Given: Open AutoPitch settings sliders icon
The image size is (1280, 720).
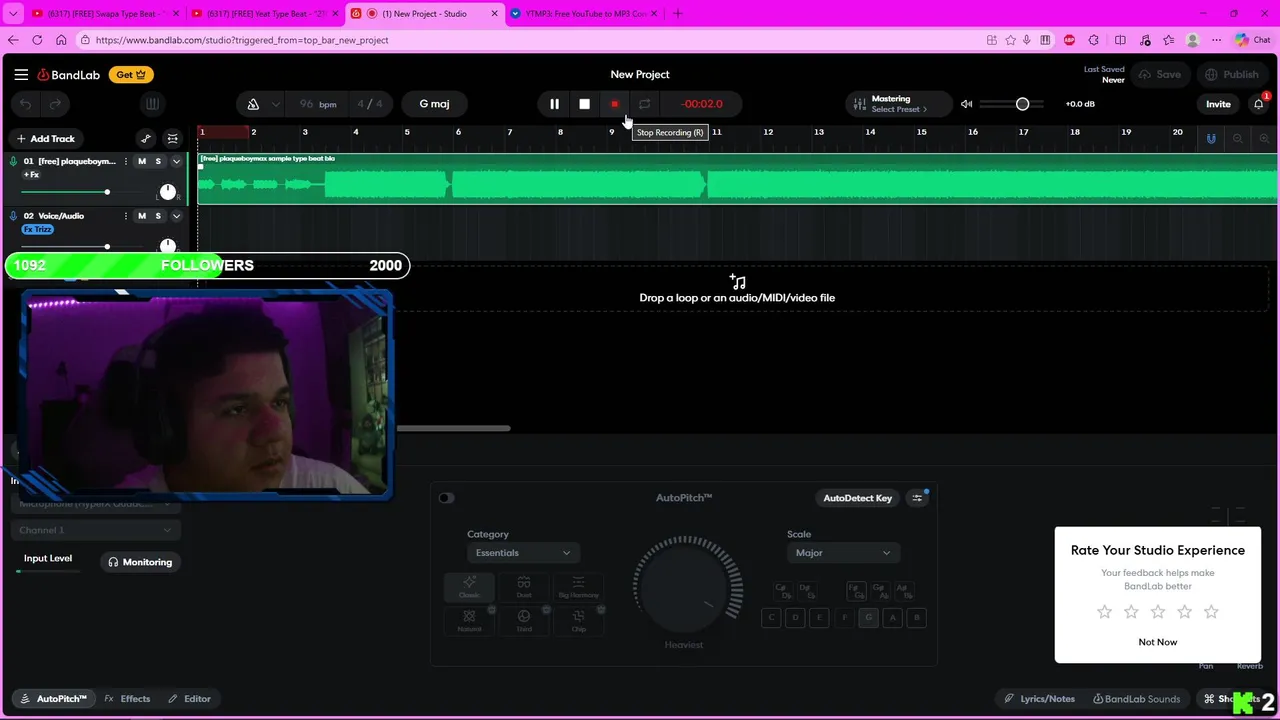Looking at the screenshot, I should pos(917,498).
